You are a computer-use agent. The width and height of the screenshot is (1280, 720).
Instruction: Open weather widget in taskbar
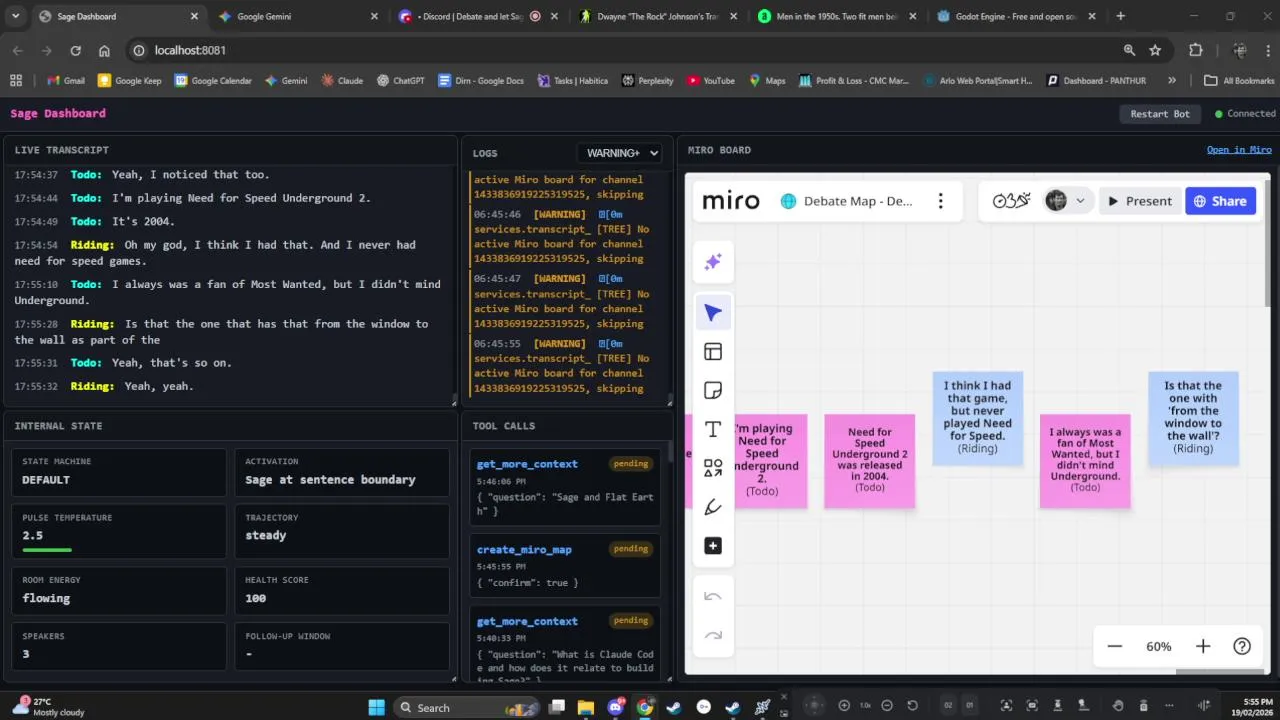(49, 707)
